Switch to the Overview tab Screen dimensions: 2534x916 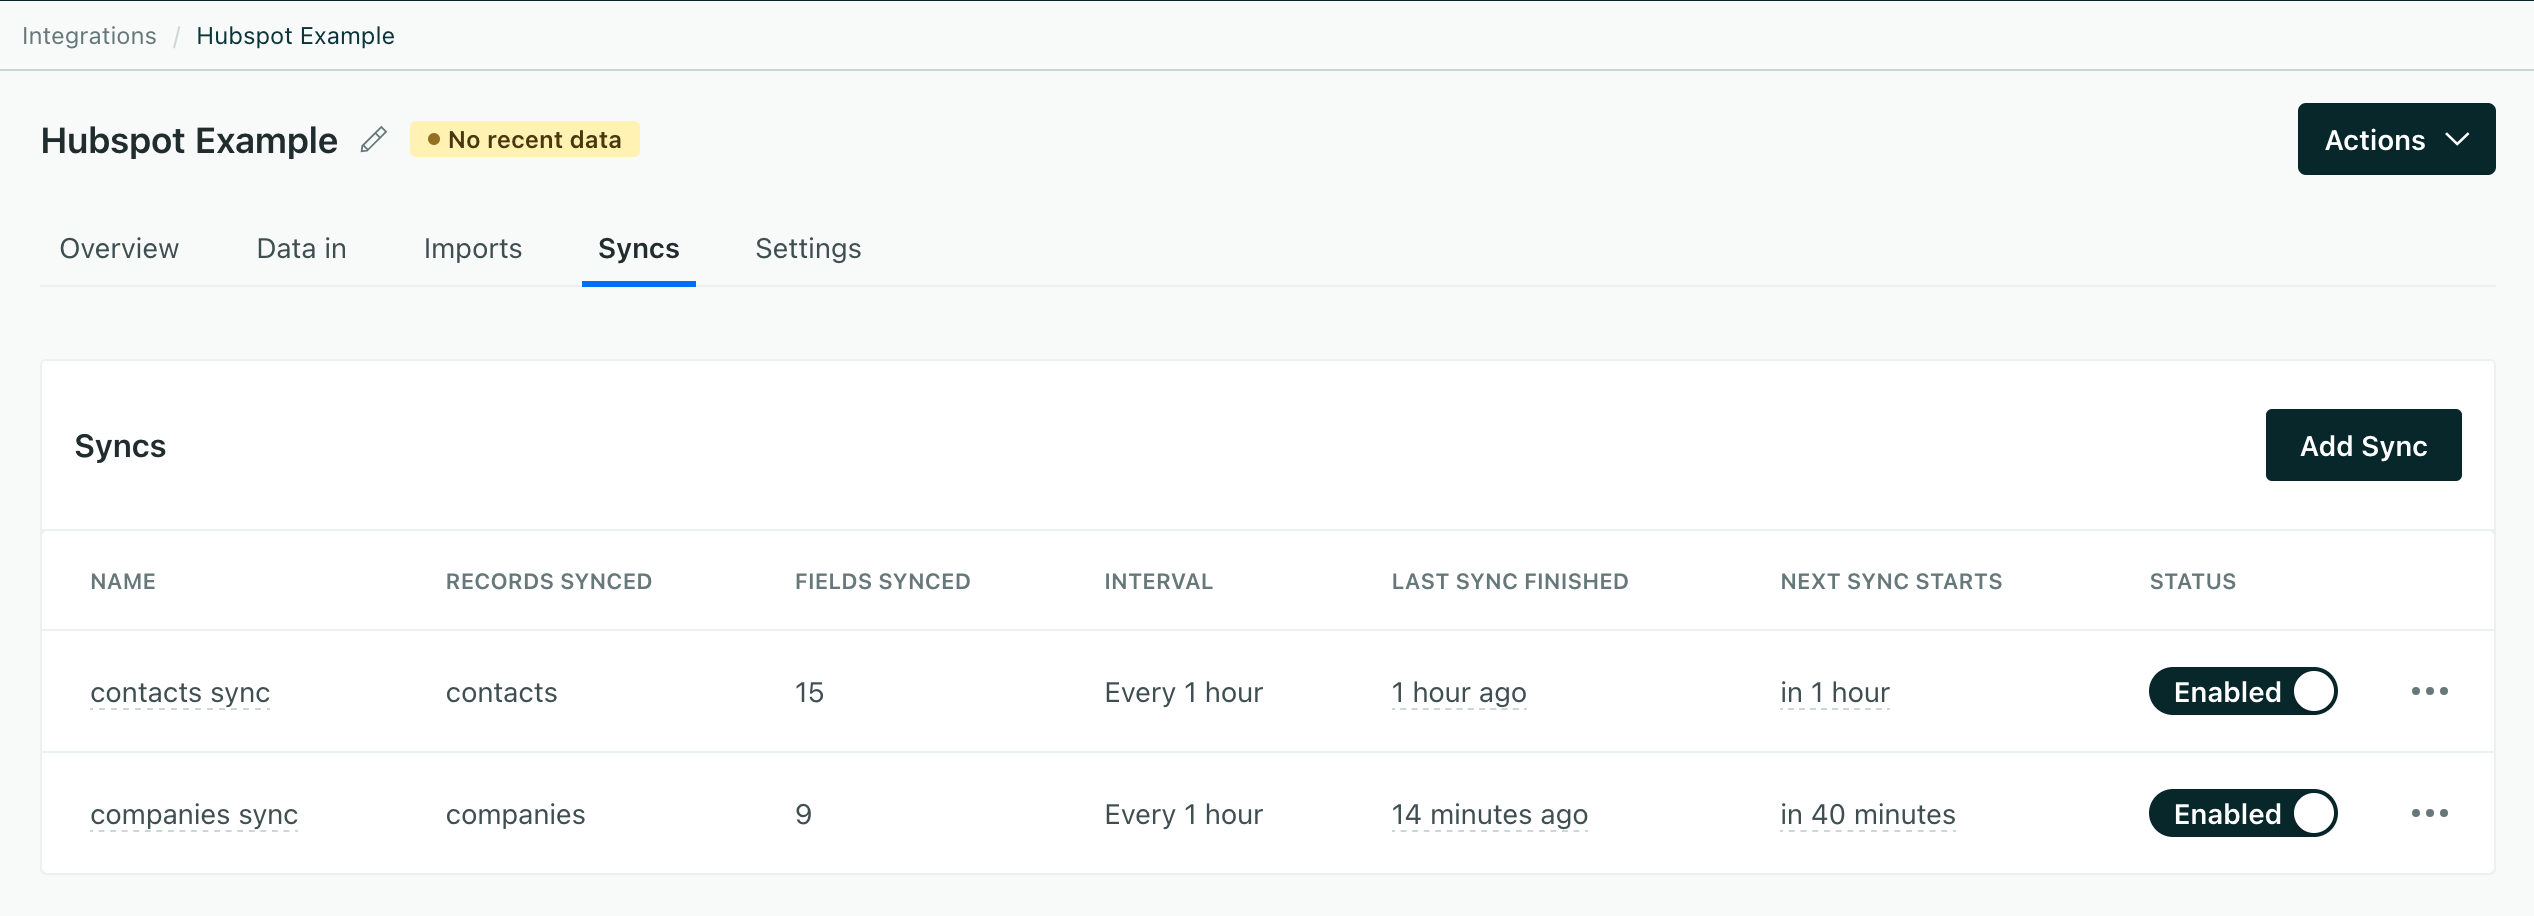click(118, 248)
